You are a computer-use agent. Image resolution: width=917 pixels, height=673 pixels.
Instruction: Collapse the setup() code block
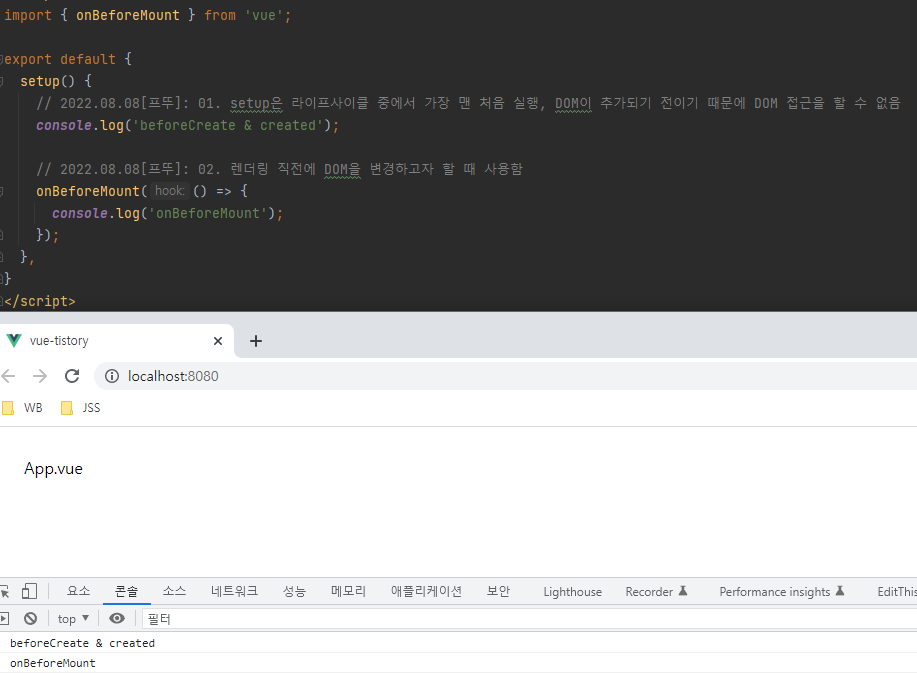pyautogui.click(x=2, y=81)
